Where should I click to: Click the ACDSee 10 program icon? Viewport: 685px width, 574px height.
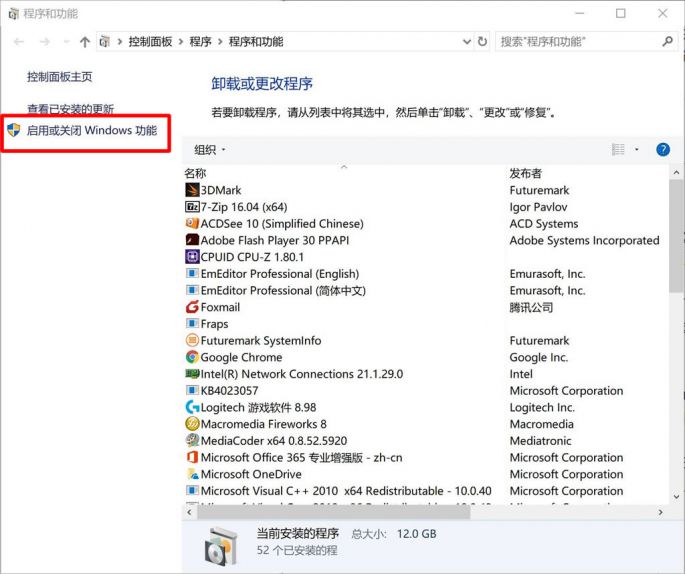coord(192,223)
